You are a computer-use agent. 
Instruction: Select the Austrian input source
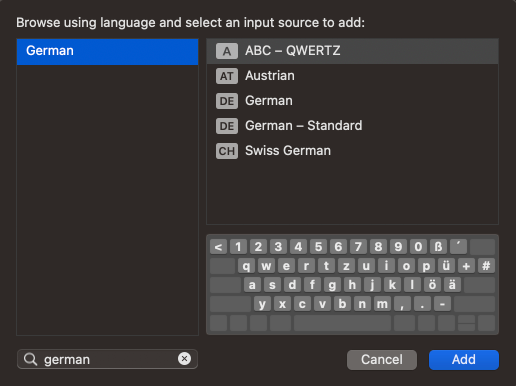click(x=352, y=76)
